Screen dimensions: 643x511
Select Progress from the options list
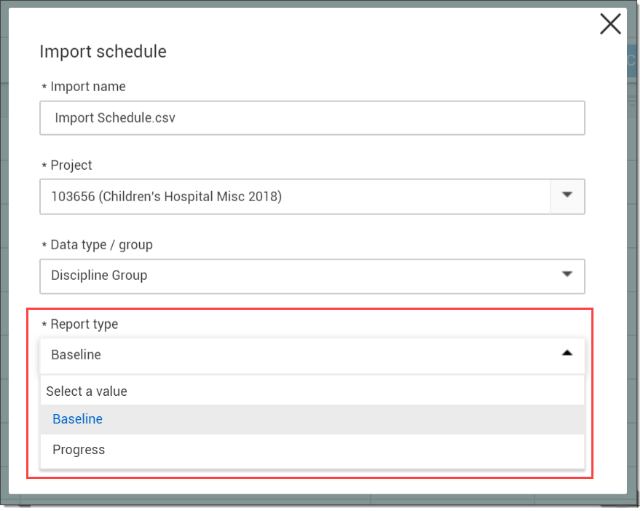pyautogui.click(x=79, y=450)
